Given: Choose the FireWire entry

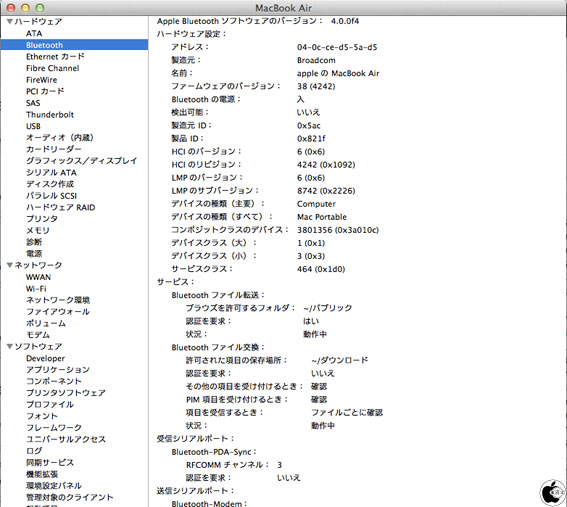Looking at the screenshot, I should 42,80.
